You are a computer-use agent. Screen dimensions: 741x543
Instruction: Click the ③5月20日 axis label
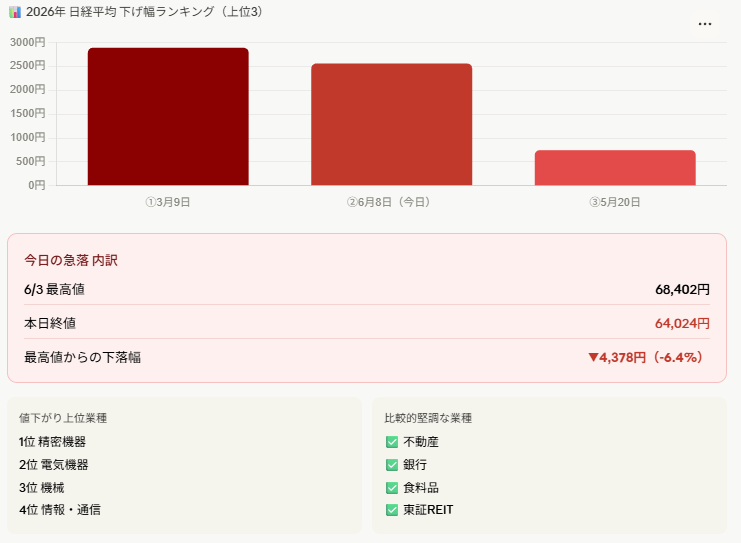615,202
